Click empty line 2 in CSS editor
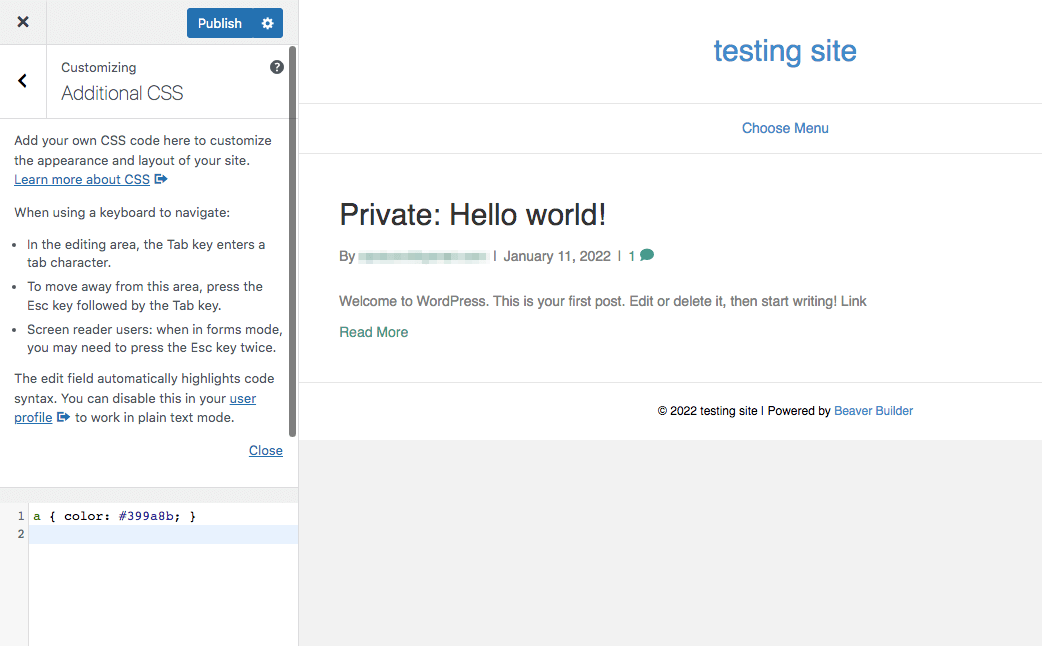Image resolution: width=1042 pixels, height=646 pixels. click(x=160, y=535)
